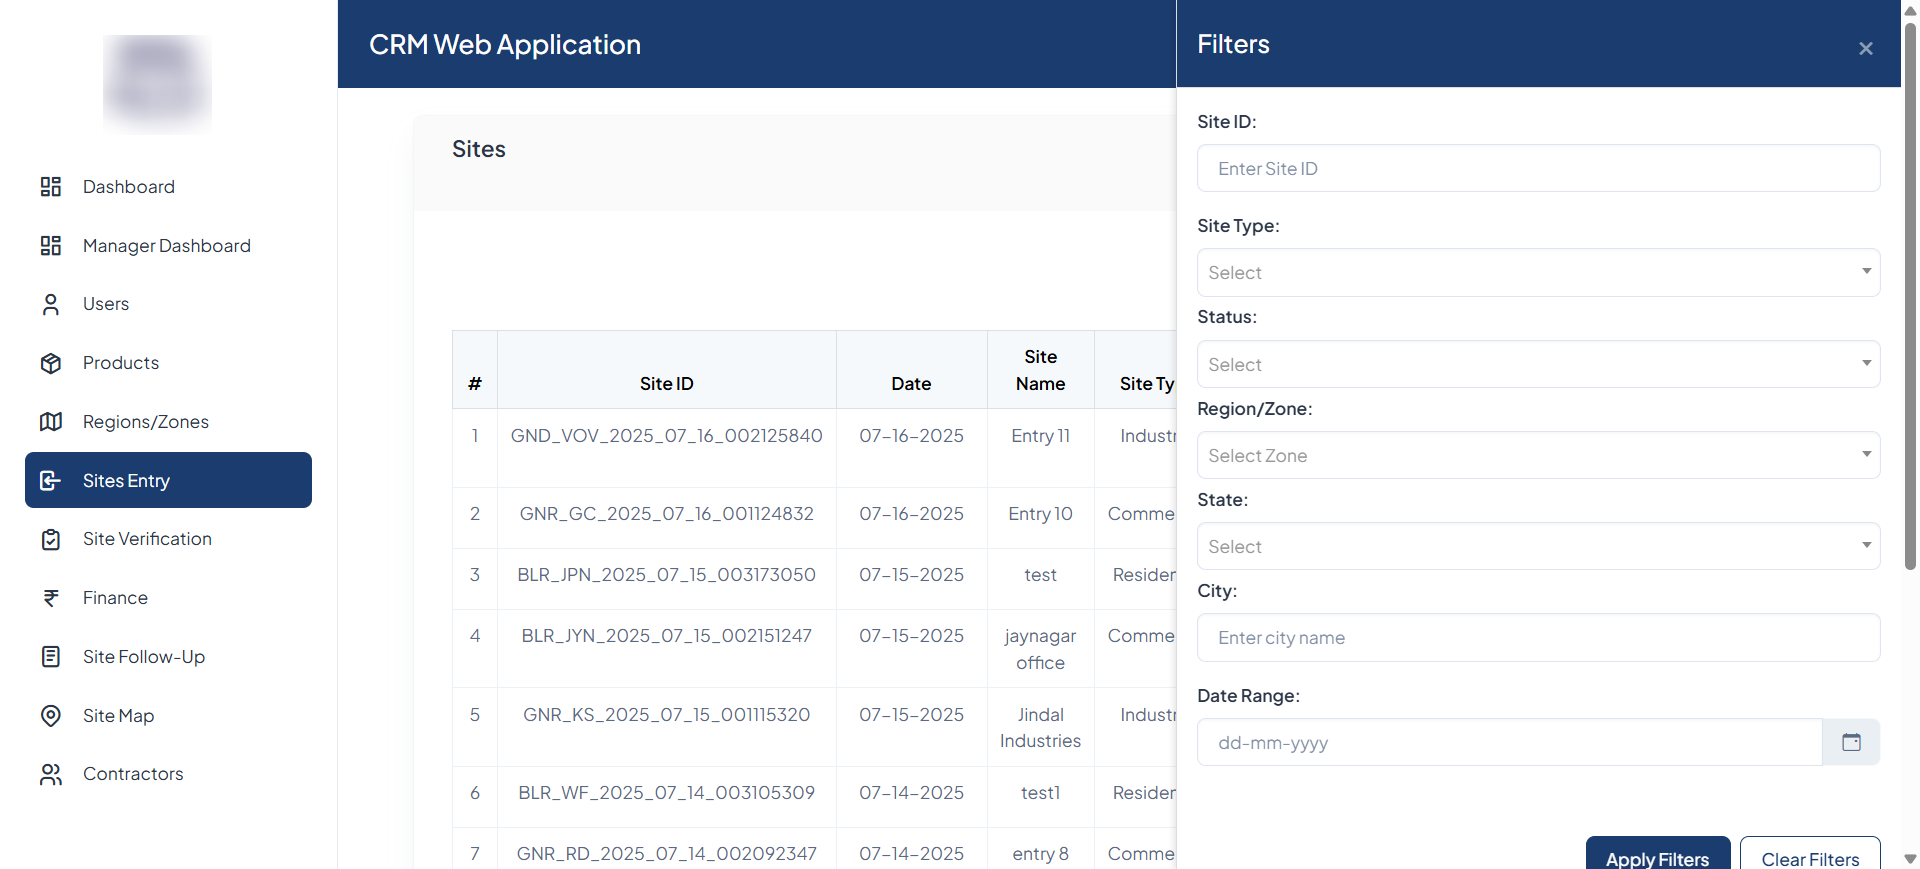Expand the Region/Zone Select Zone dropdown

[x=1538, y=455]
